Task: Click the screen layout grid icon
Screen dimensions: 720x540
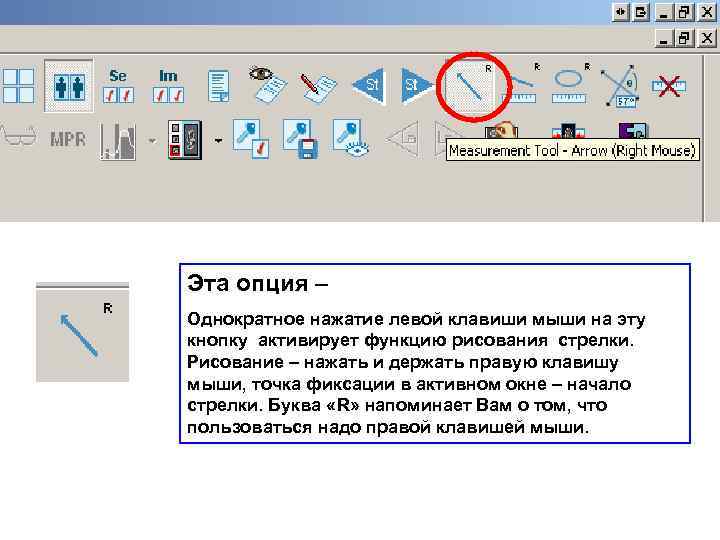Action: pos(17,86)
